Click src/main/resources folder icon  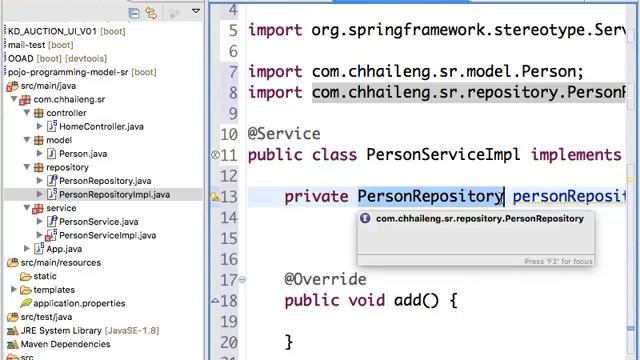pos(13,262)
